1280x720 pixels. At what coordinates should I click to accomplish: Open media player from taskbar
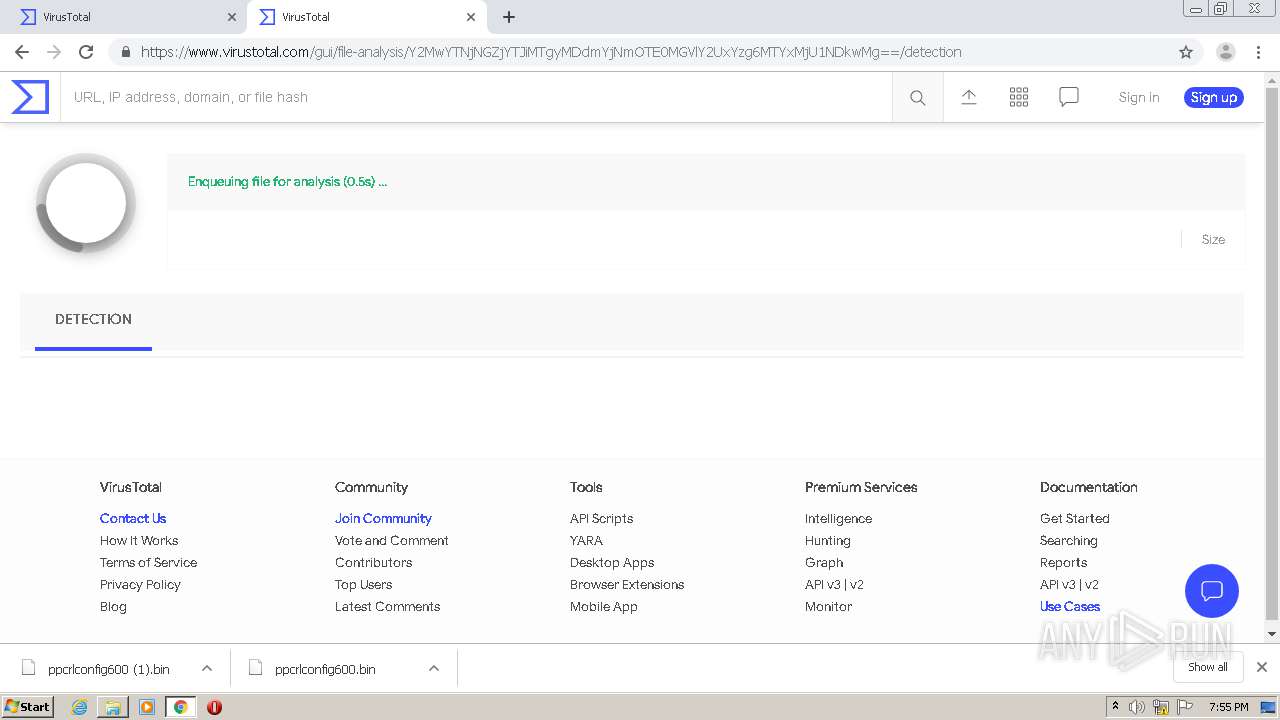pos(147,707)
